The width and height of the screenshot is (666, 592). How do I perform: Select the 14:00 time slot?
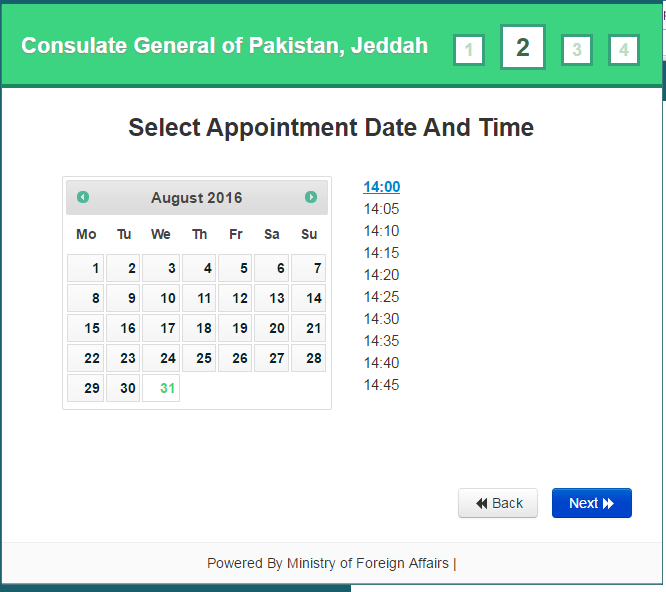(381, 187)
